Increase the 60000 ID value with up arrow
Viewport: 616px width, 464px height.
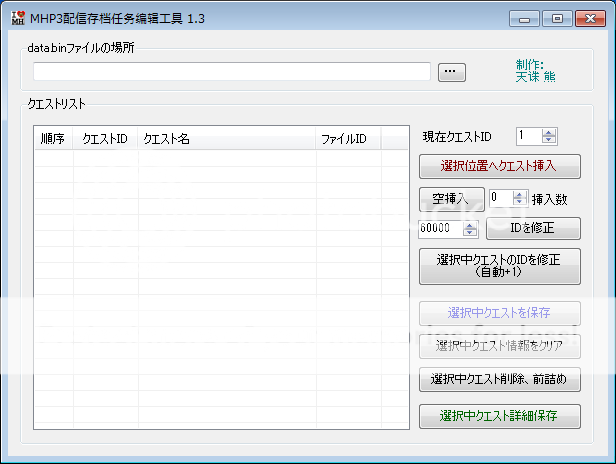coord(469,225)
